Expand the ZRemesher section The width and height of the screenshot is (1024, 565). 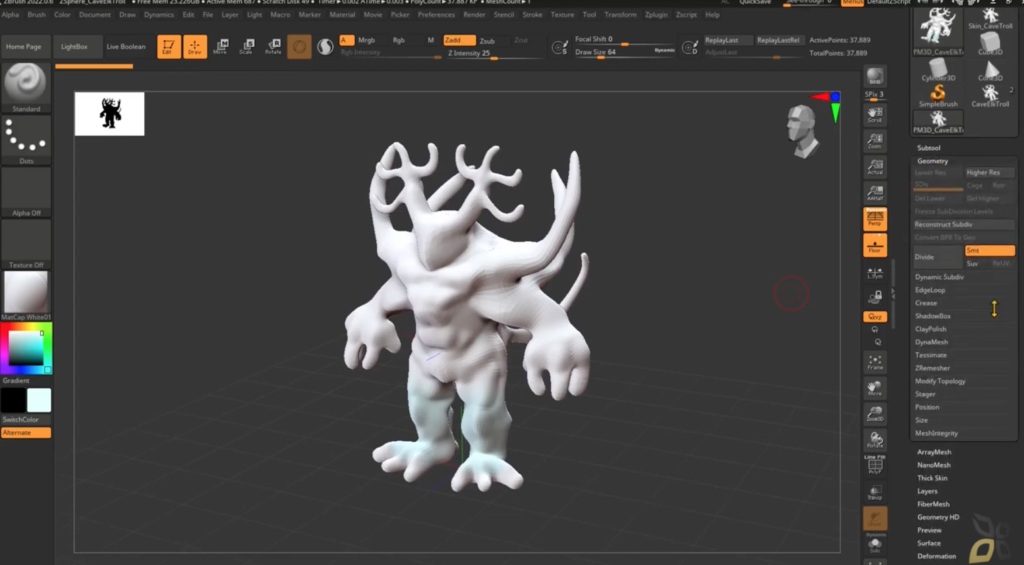pos(932,368)
